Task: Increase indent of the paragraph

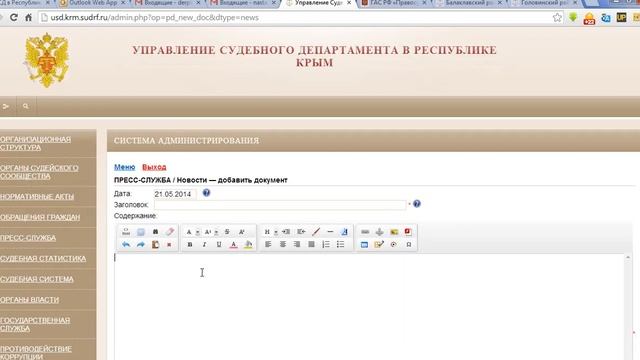Action: point(286,232)
